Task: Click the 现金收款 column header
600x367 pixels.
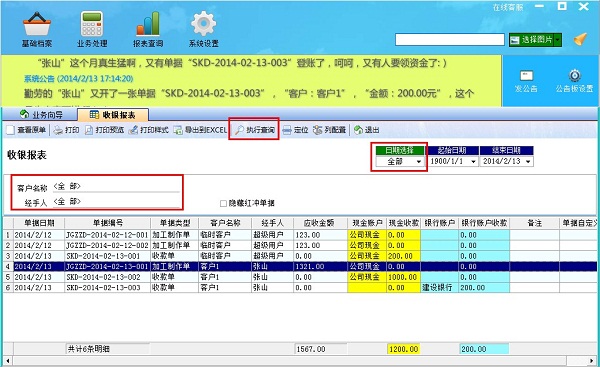Action: tap(404, 223)
